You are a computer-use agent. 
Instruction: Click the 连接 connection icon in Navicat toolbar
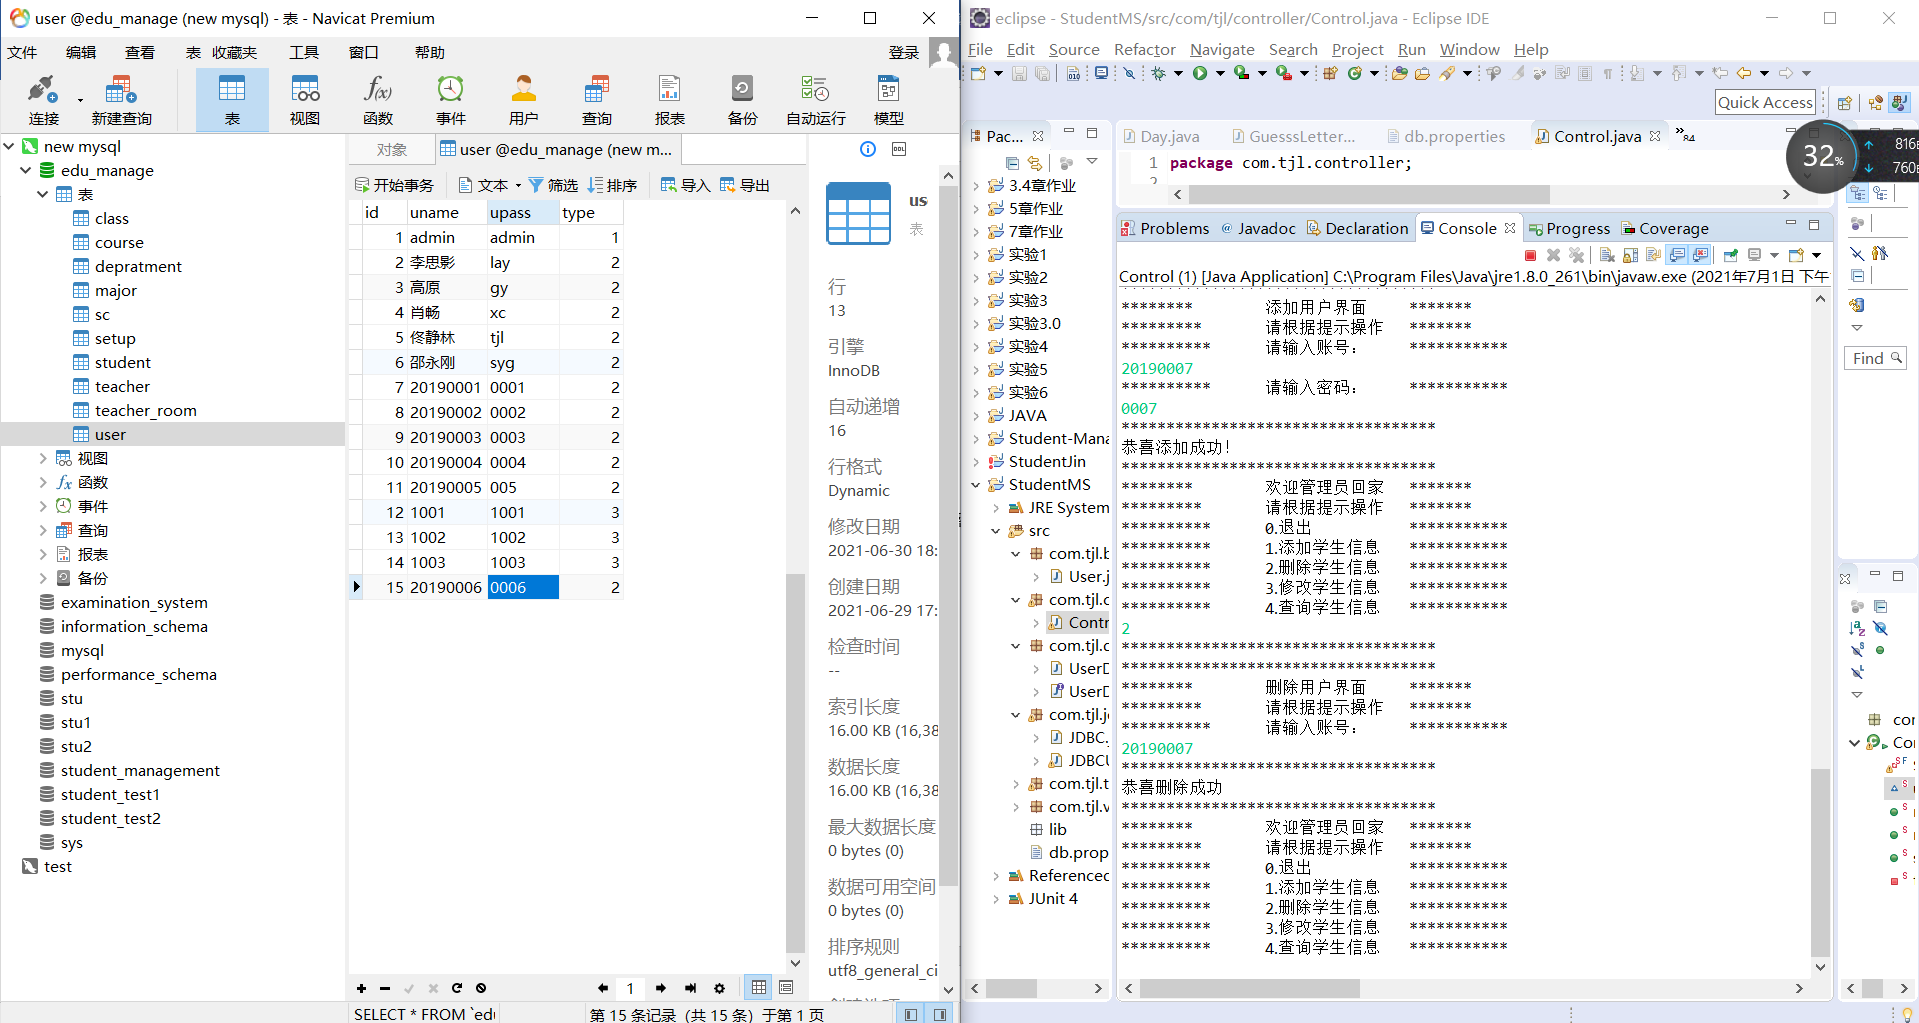click(43, 100)
